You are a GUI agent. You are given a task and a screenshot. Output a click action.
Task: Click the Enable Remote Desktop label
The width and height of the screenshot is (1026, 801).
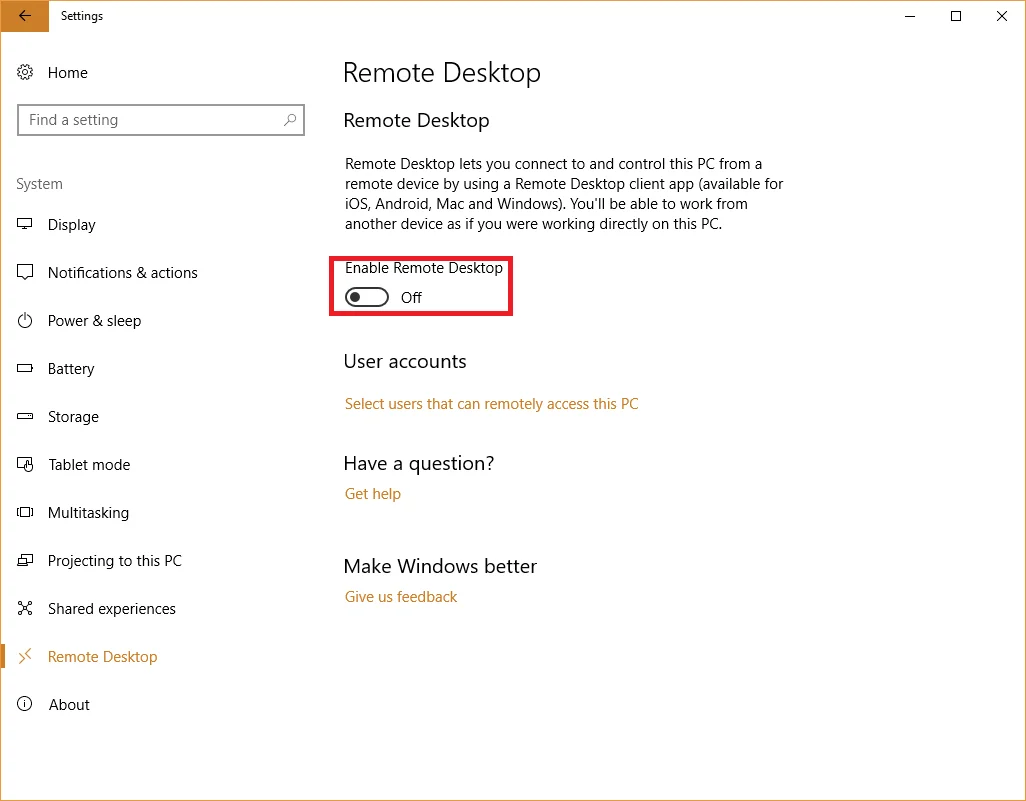(423, 268)
